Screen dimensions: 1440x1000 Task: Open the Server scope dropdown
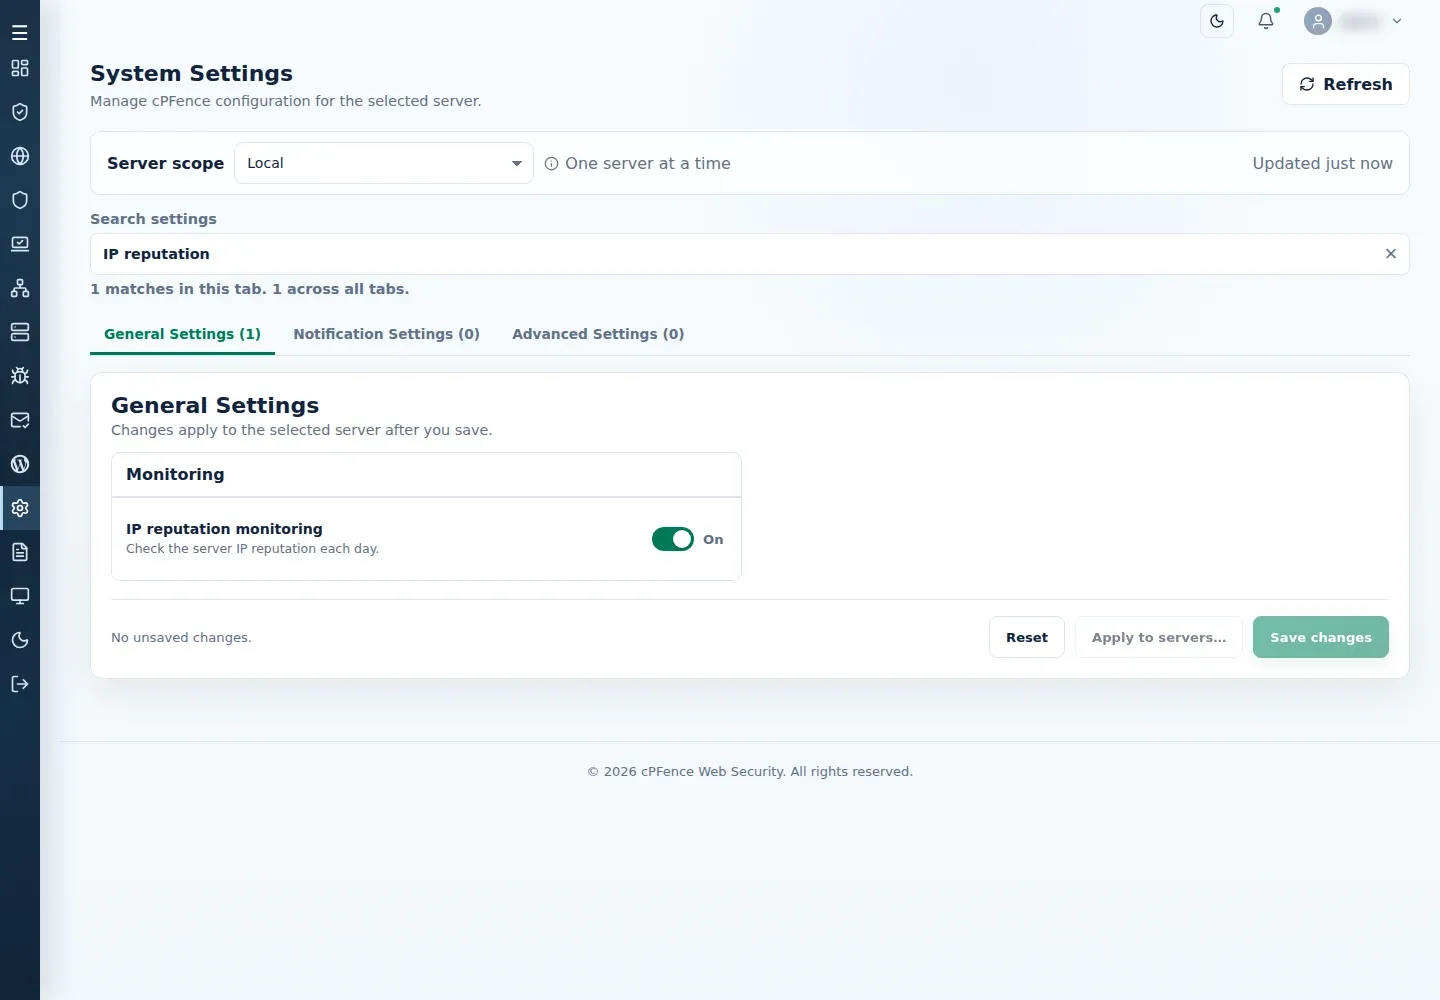point(384,163)
